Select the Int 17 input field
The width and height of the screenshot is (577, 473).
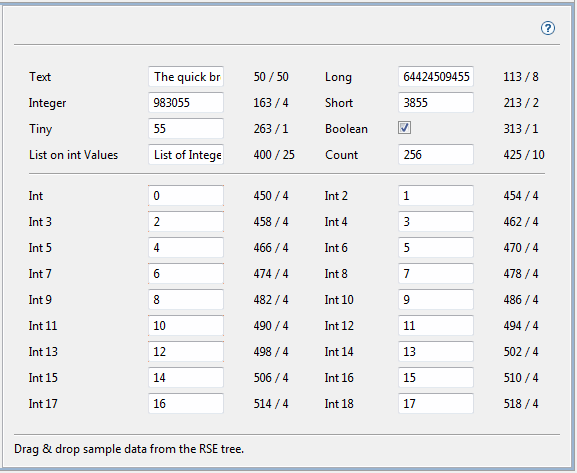(186, 403)
